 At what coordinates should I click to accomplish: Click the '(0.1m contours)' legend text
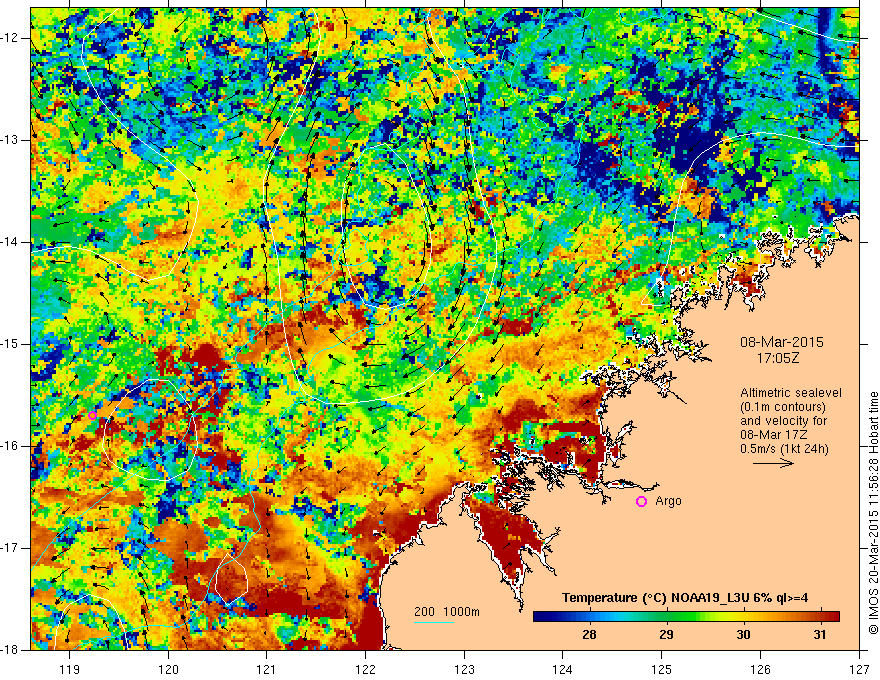(x=783, y=407)
